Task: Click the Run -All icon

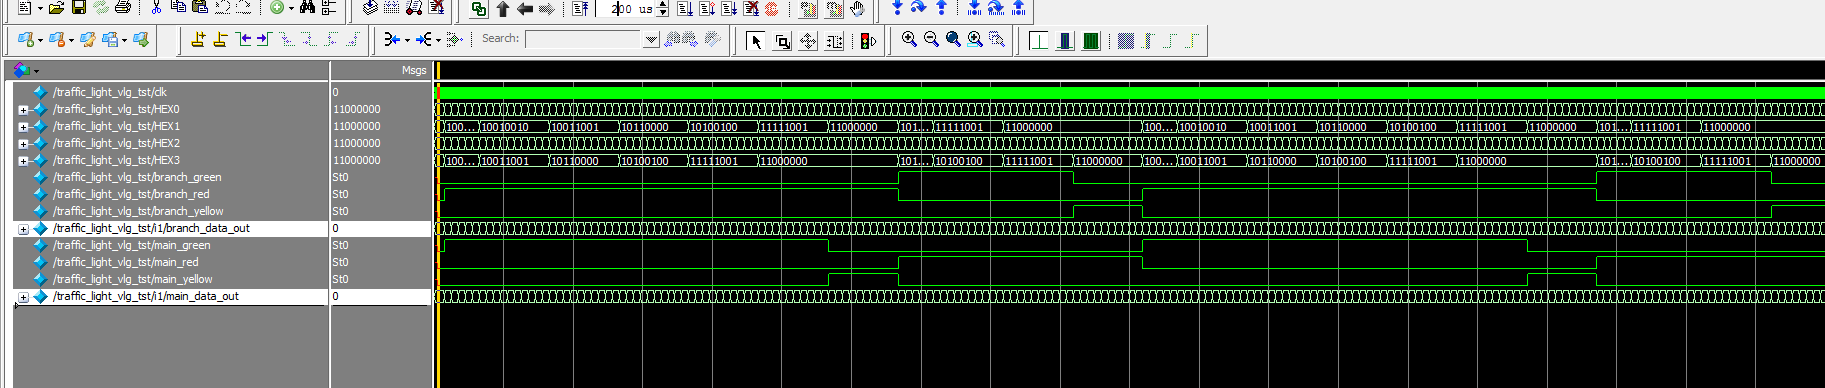Action: point(729,9)
